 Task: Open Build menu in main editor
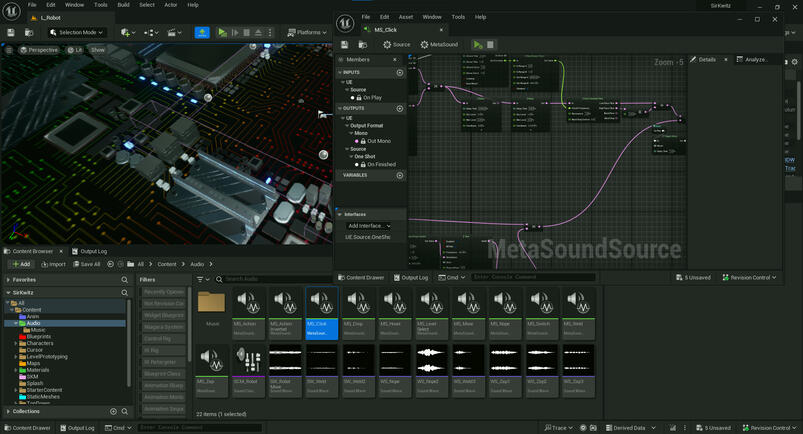[x=123, y=5]
